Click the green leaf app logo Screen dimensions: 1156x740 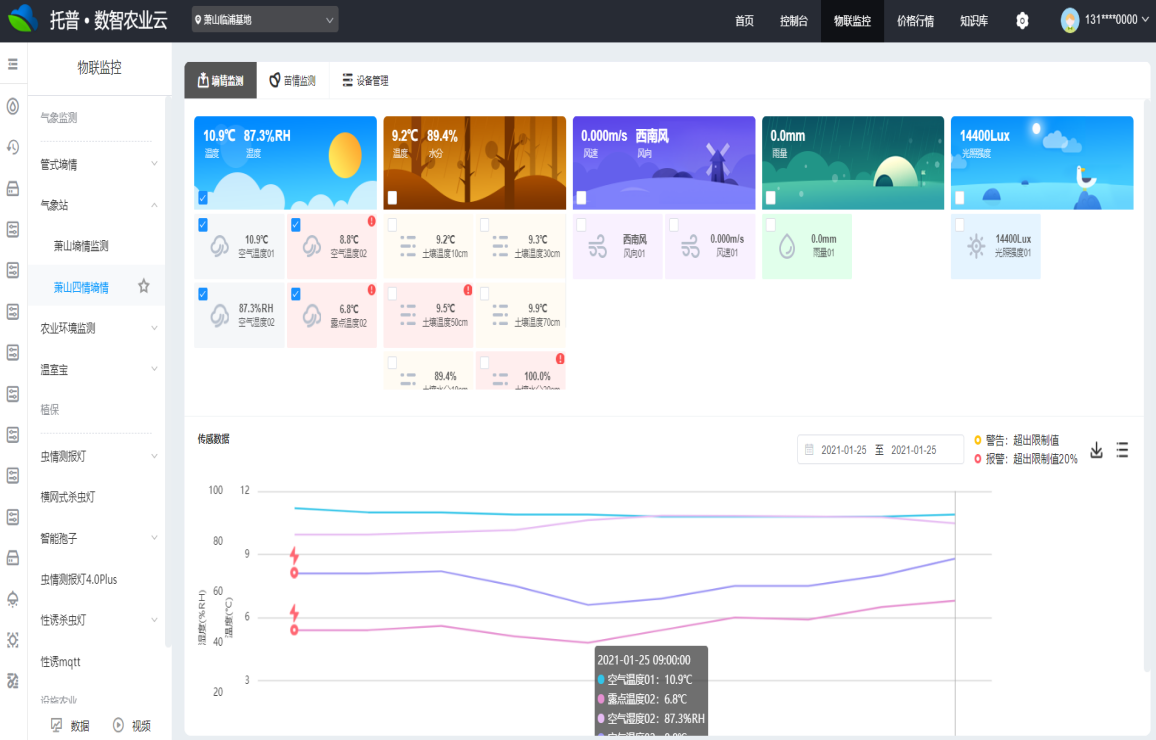tap(23, 18)
